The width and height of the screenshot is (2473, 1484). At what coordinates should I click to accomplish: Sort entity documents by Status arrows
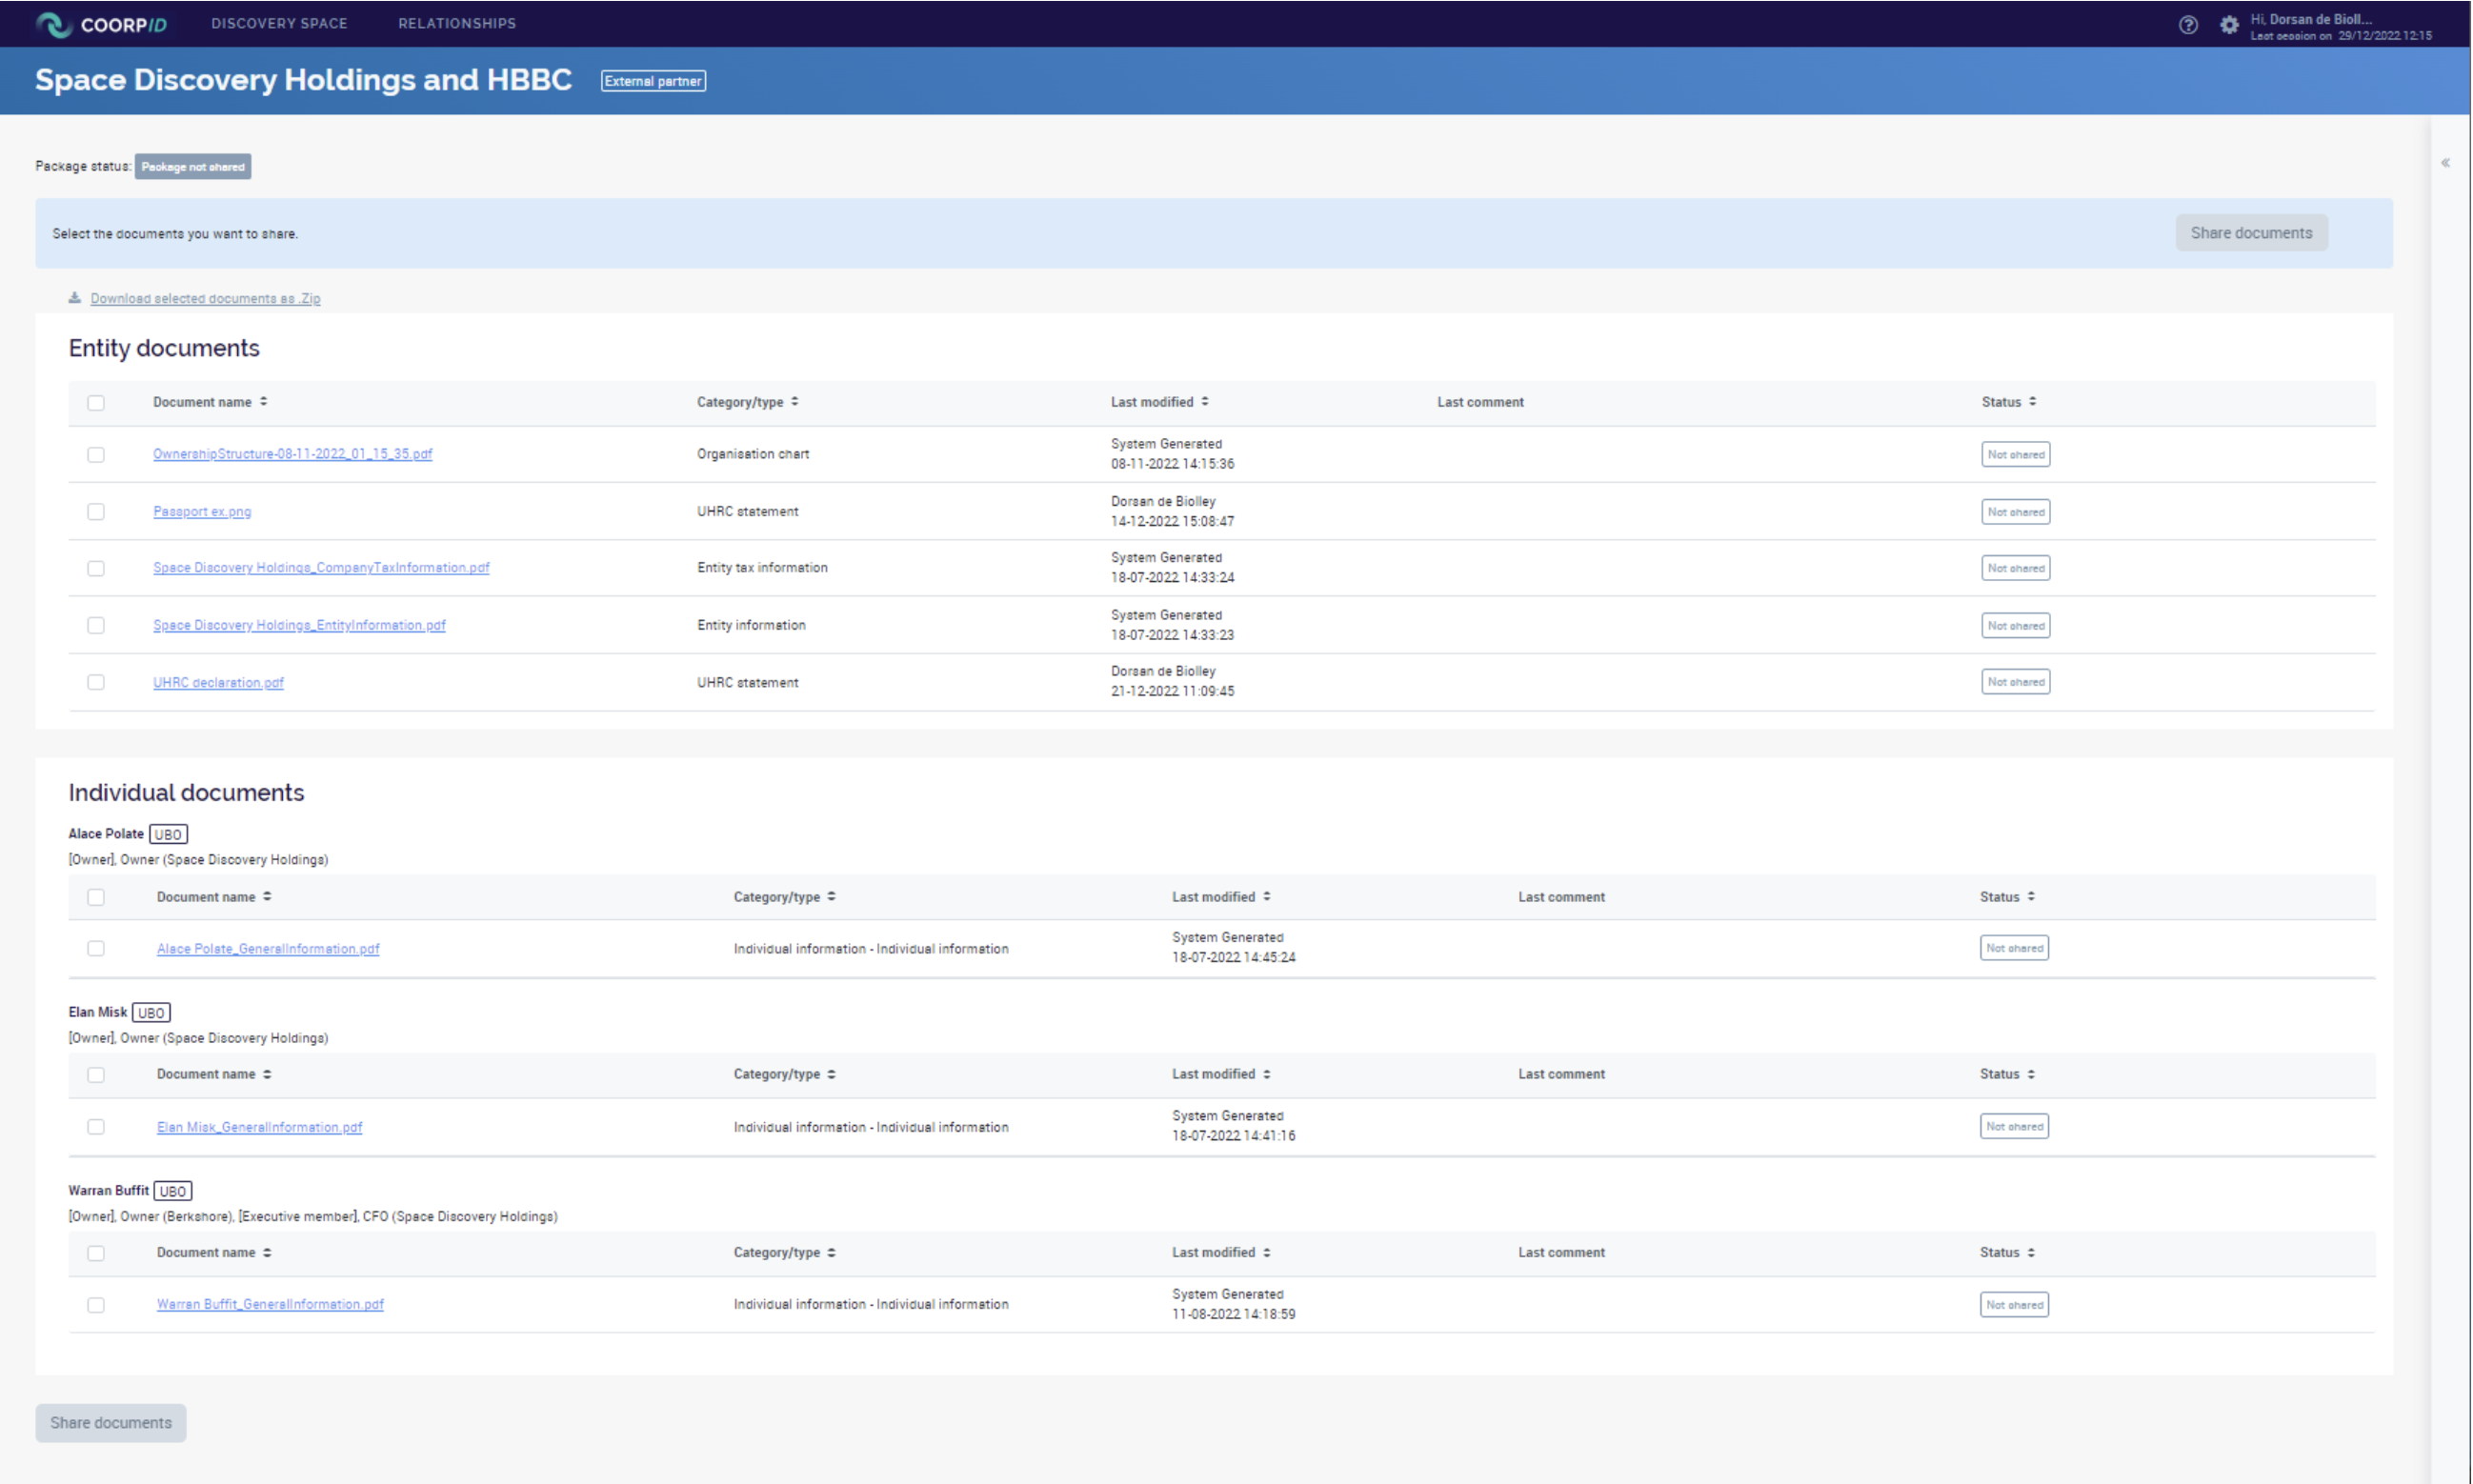(2032, 402)
